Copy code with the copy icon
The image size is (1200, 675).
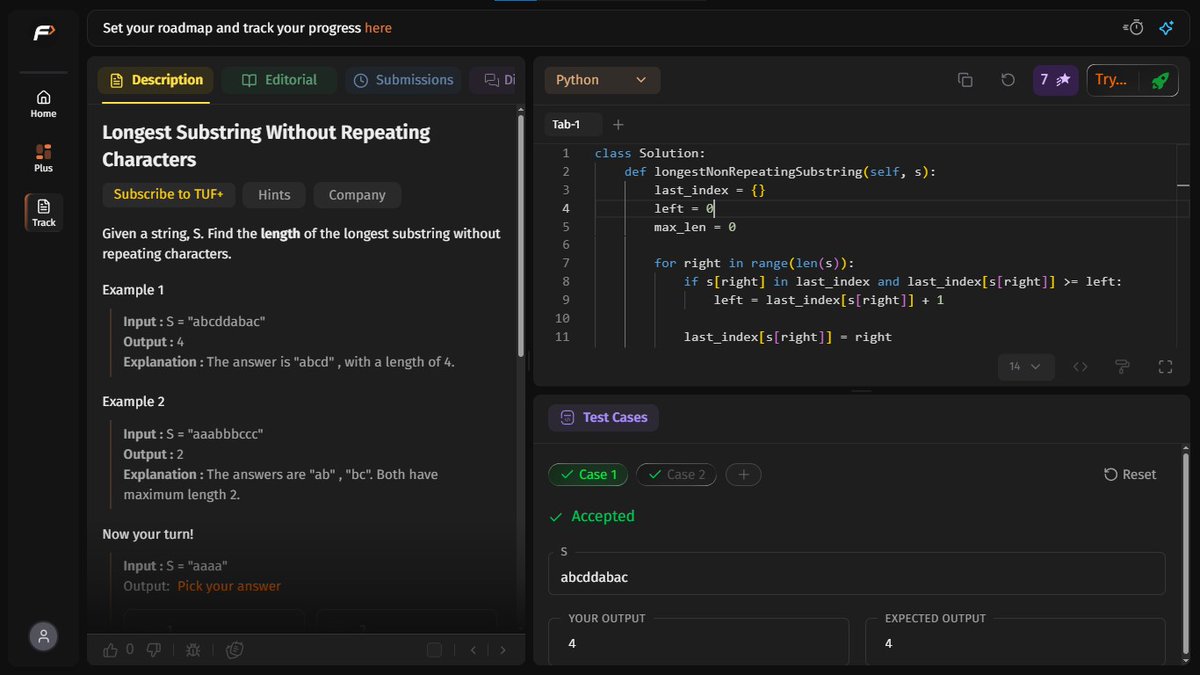pos(965,80)
